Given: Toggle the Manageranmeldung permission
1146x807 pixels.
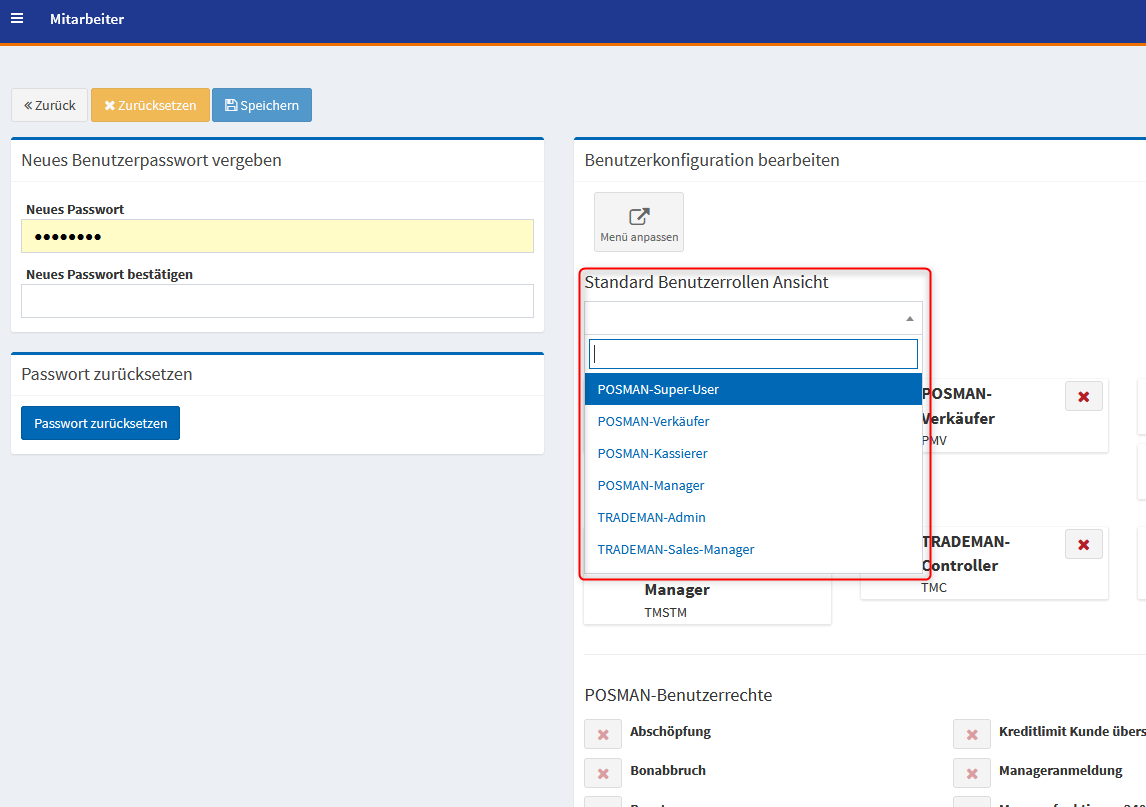Looking at the screenshot, I should coord(971,773).
